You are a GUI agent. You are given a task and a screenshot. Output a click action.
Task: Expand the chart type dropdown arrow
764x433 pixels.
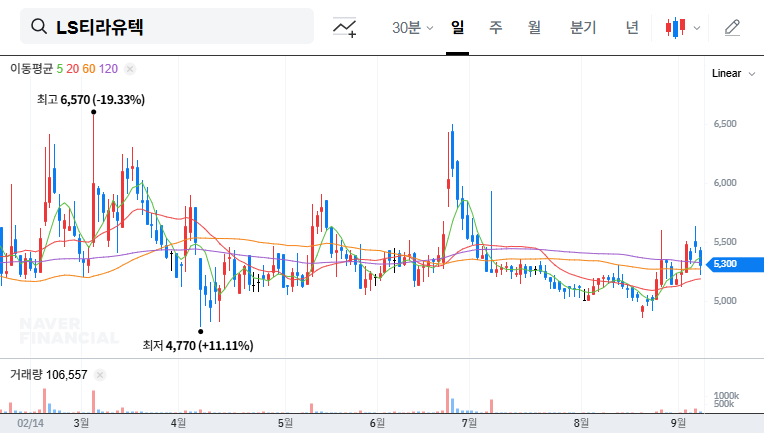click(697, 28)
